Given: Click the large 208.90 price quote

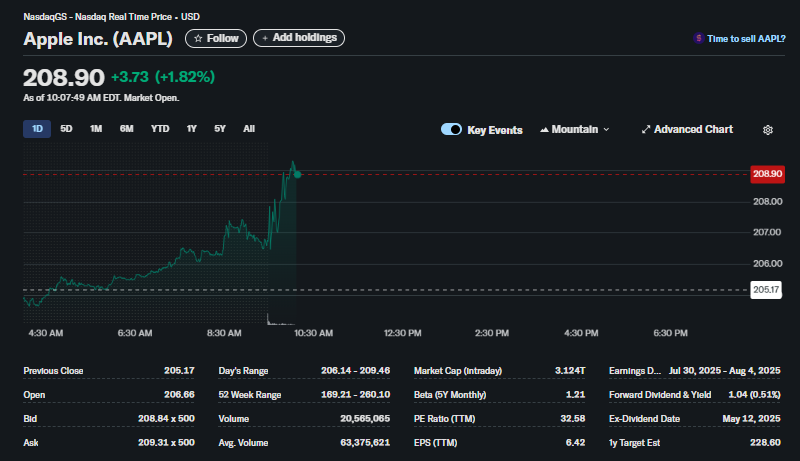Looking at the screenshot, I should coord(64,78).
